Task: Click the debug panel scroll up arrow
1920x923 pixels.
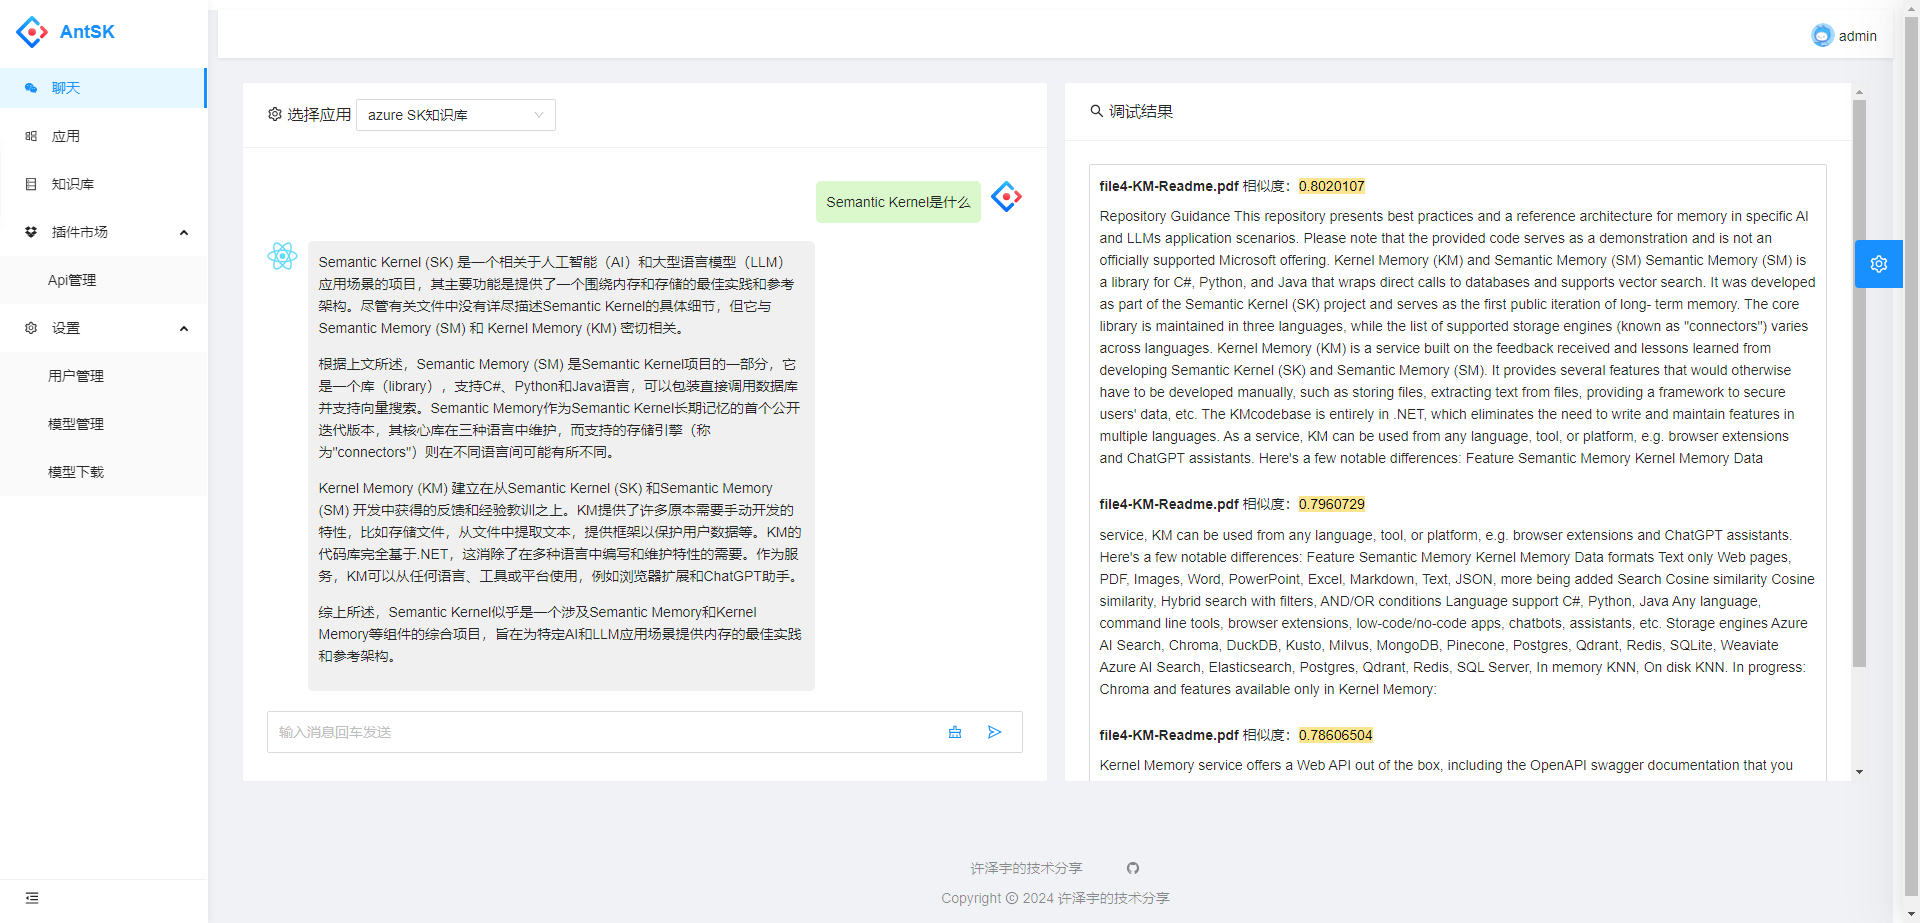Action: coord(1859,92)
